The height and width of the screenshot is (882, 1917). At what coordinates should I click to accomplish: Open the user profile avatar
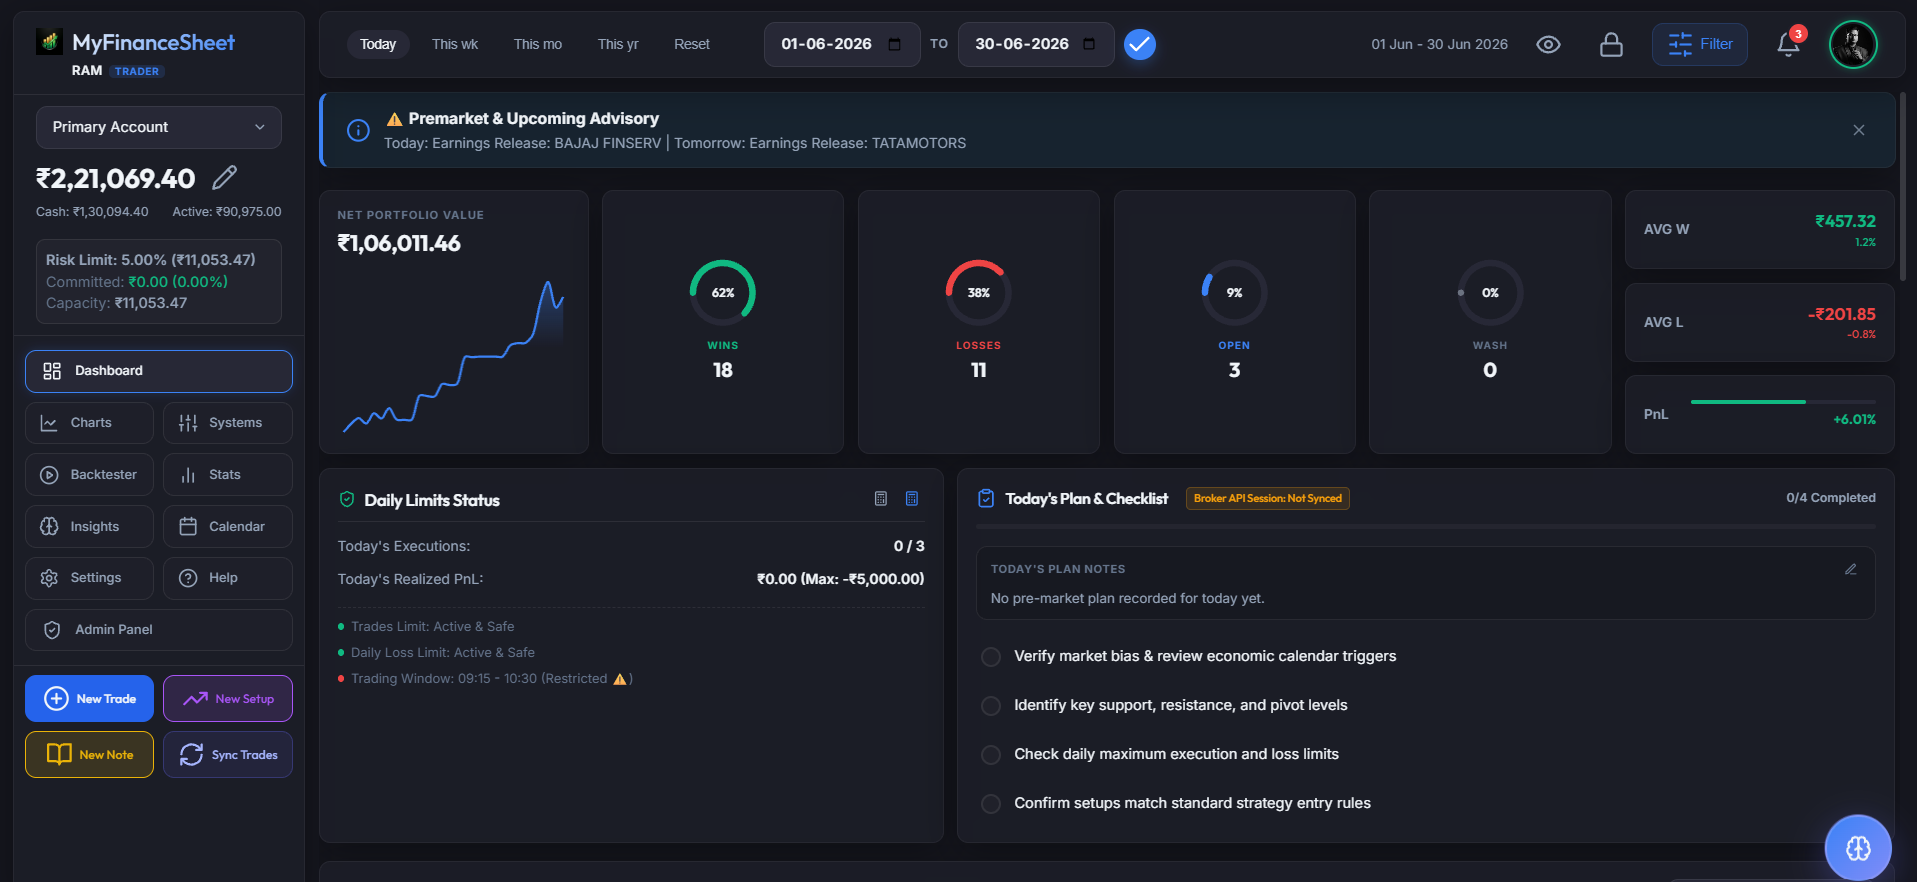click(1853, 44)
